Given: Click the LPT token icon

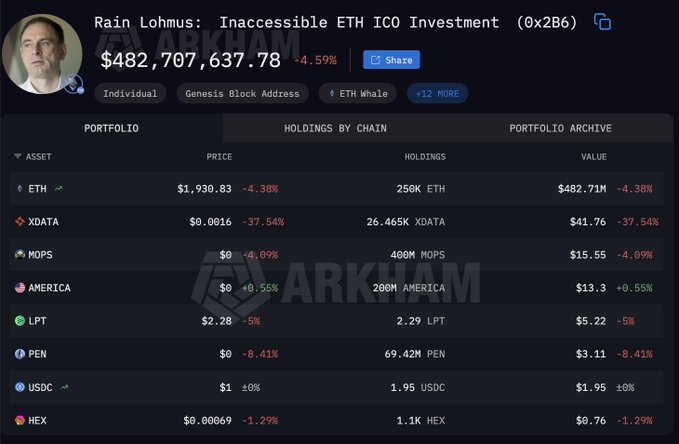Looking at the screenshot, I should (19, 321).
